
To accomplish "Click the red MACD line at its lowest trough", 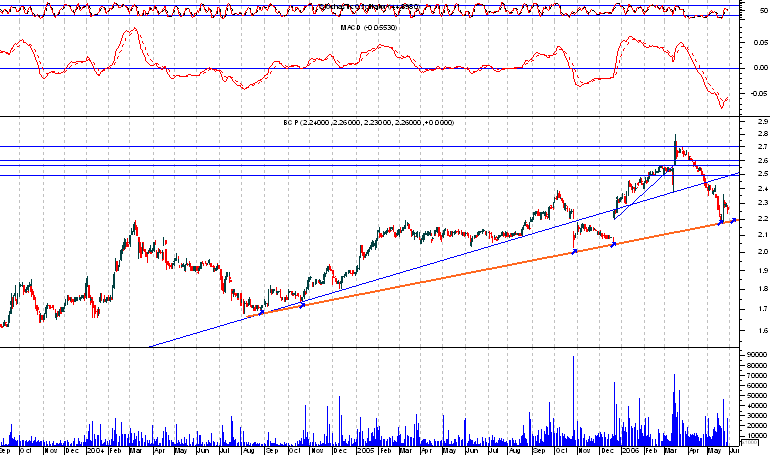I will 721,107.
